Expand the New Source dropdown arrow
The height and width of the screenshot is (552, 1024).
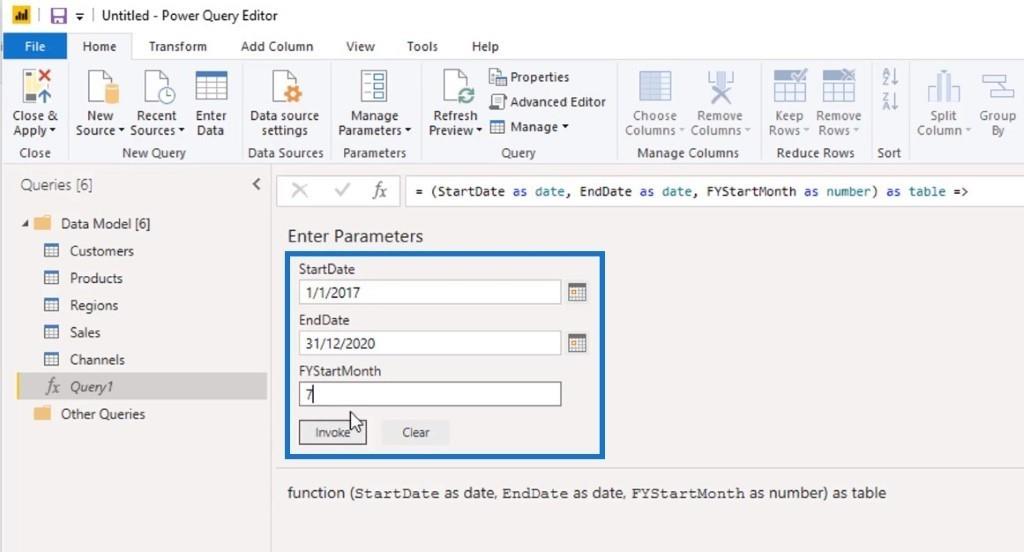coord(121,131)
